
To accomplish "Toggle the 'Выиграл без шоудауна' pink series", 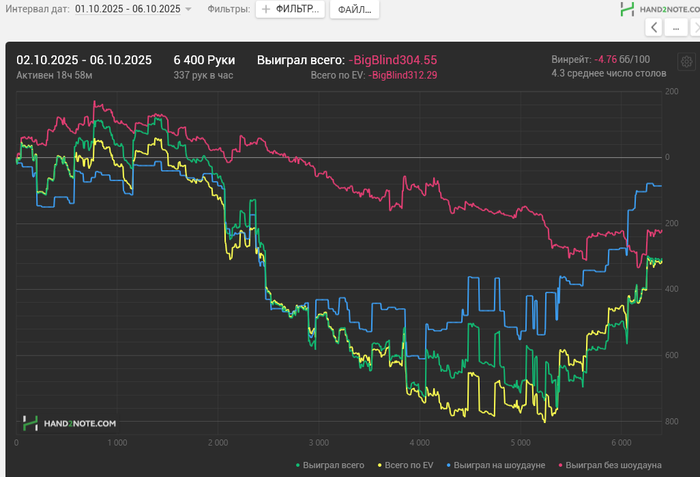I will [x=612, y=465].
